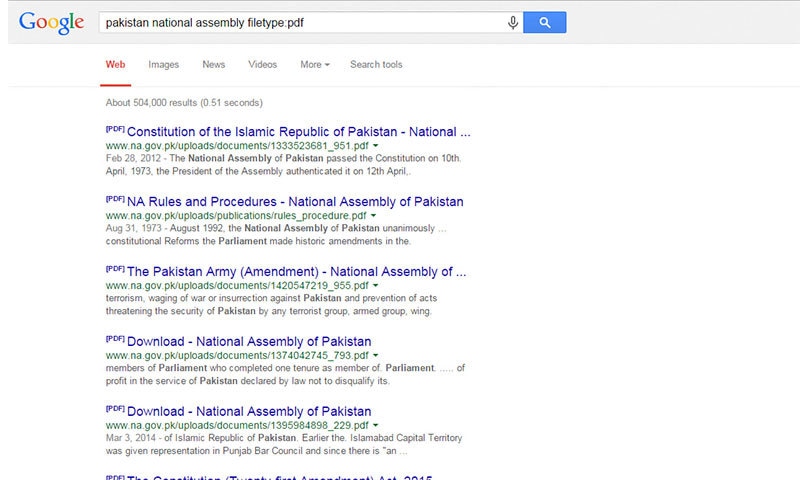
Task: Open Search tools options
Action: (x=376, y=65)
